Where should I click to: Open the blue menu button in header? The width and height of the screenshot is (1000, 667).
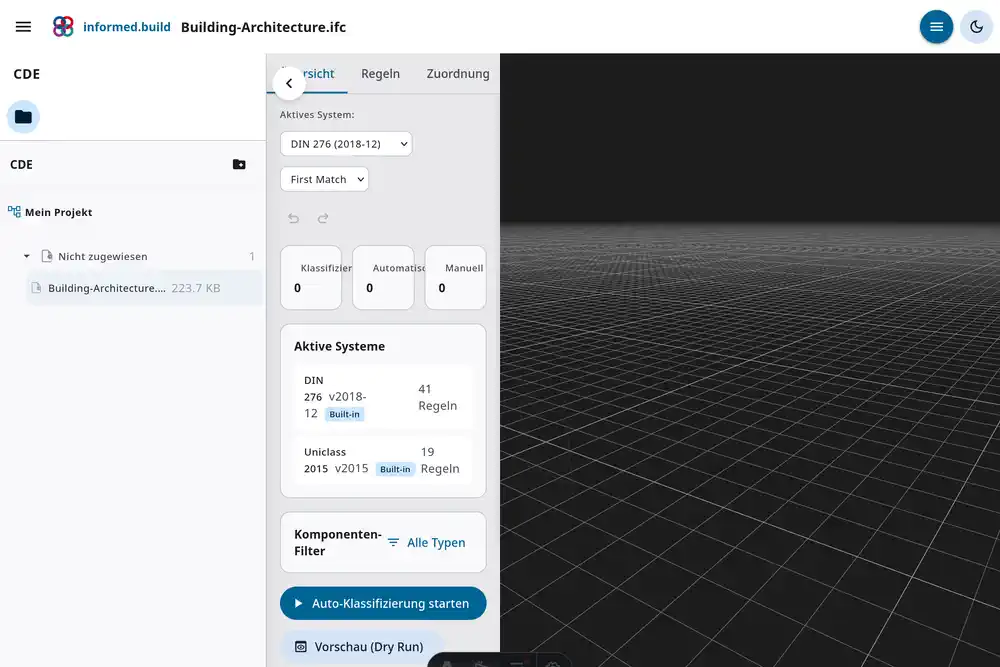936,27
